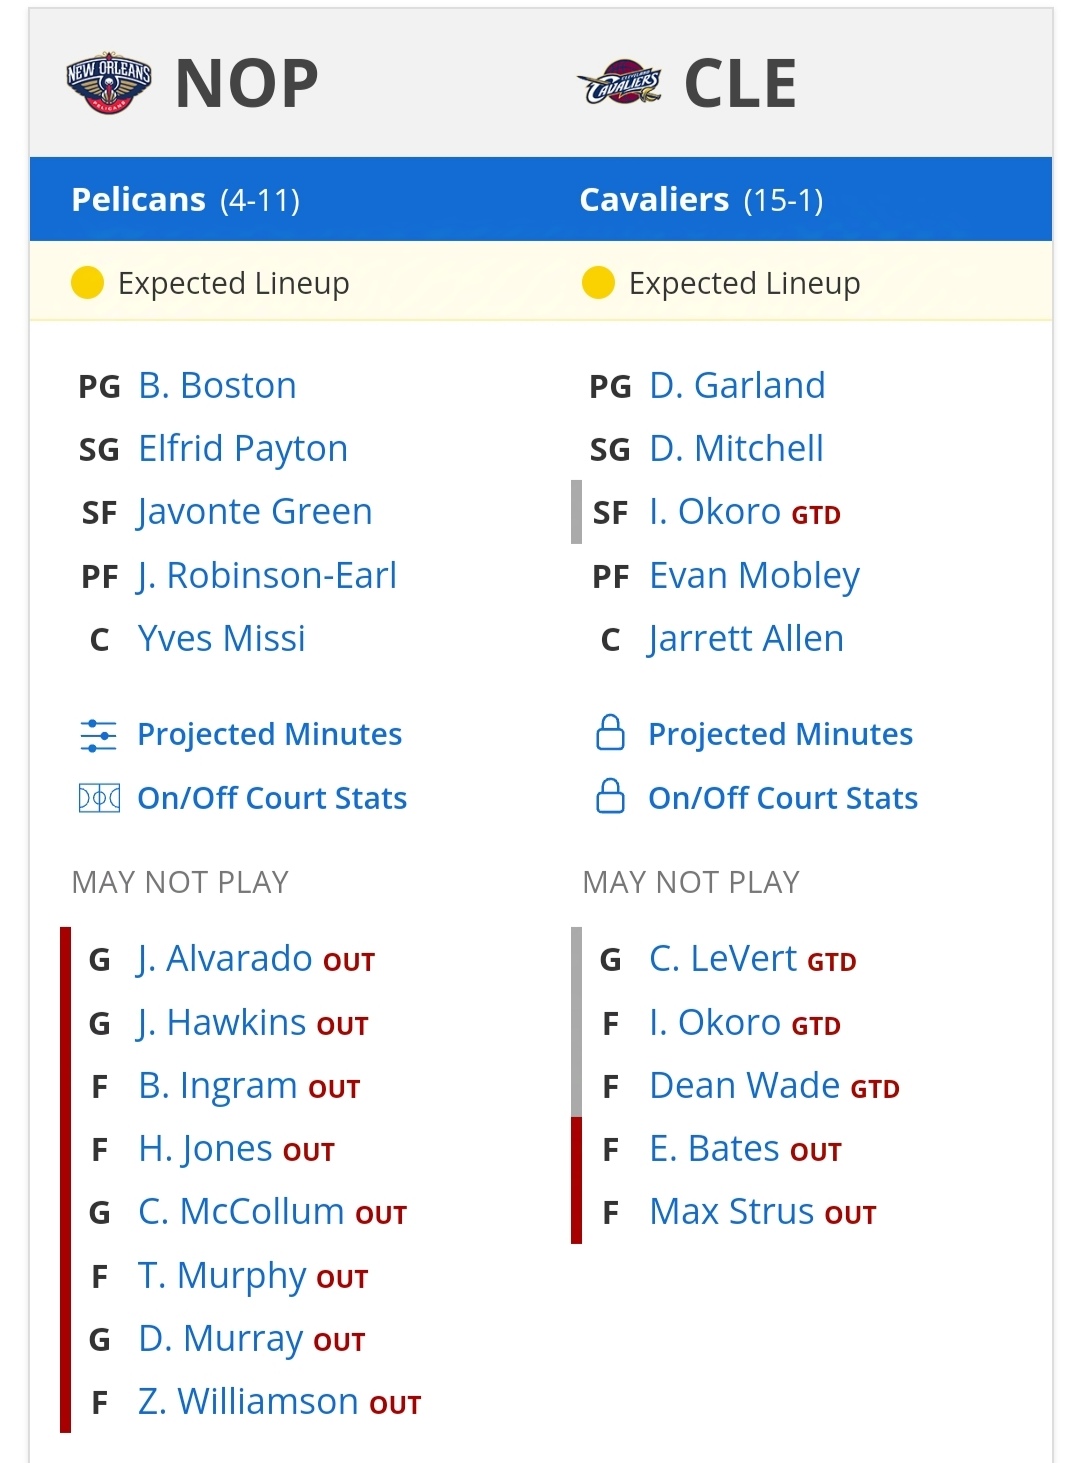Click the Cleveland Cavaliers logo
1080x1463 pixels.
pyautogui.click(x=620, y=82)
